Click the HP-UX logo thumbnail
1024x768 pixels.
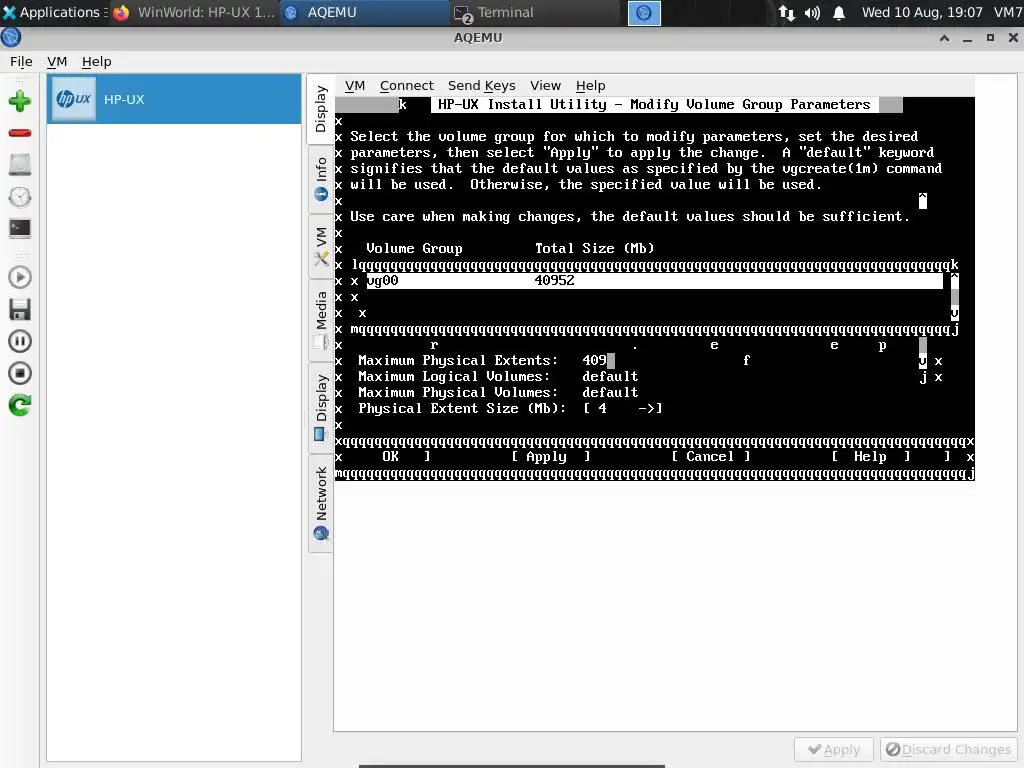pos(73,99)
